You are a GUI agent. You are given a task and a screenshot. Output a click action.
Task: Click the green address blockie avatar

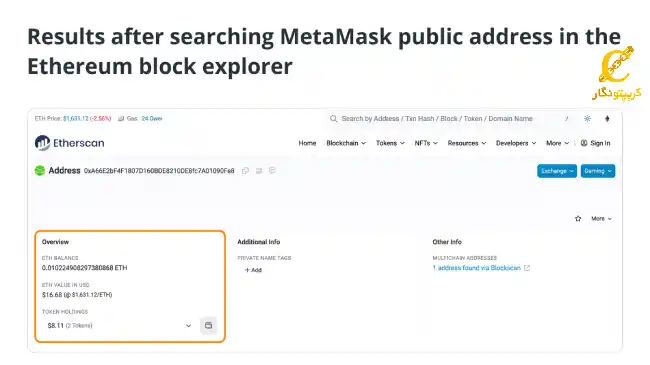pyautogui.click(x=40, y=170)
